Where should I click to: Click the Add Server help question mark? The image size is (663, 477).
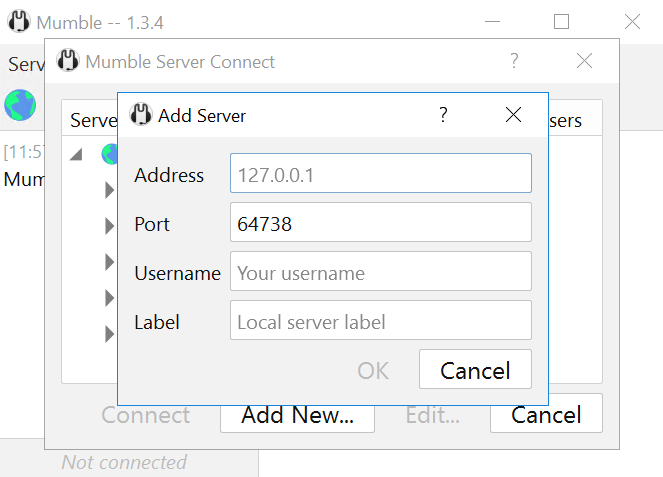click(x=443, y=115)
